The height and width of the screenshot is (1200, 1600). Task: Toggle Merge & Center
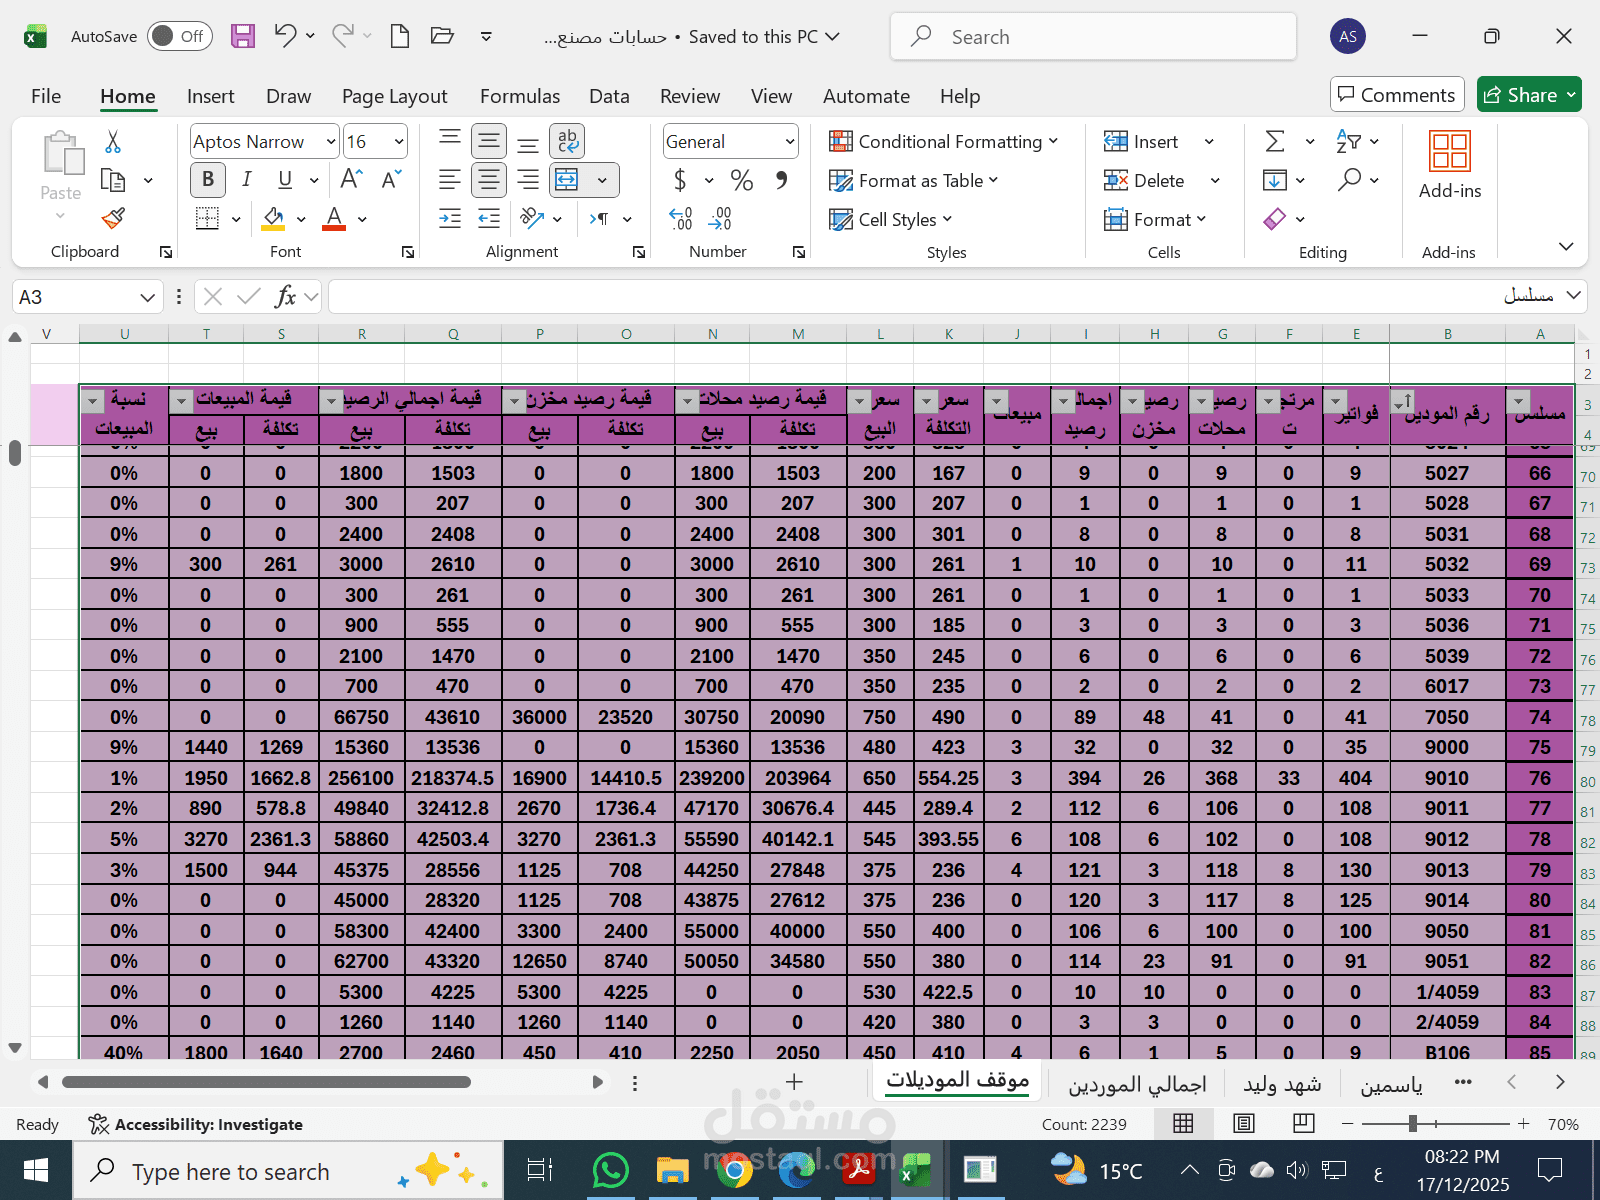[x=567, y=180]
